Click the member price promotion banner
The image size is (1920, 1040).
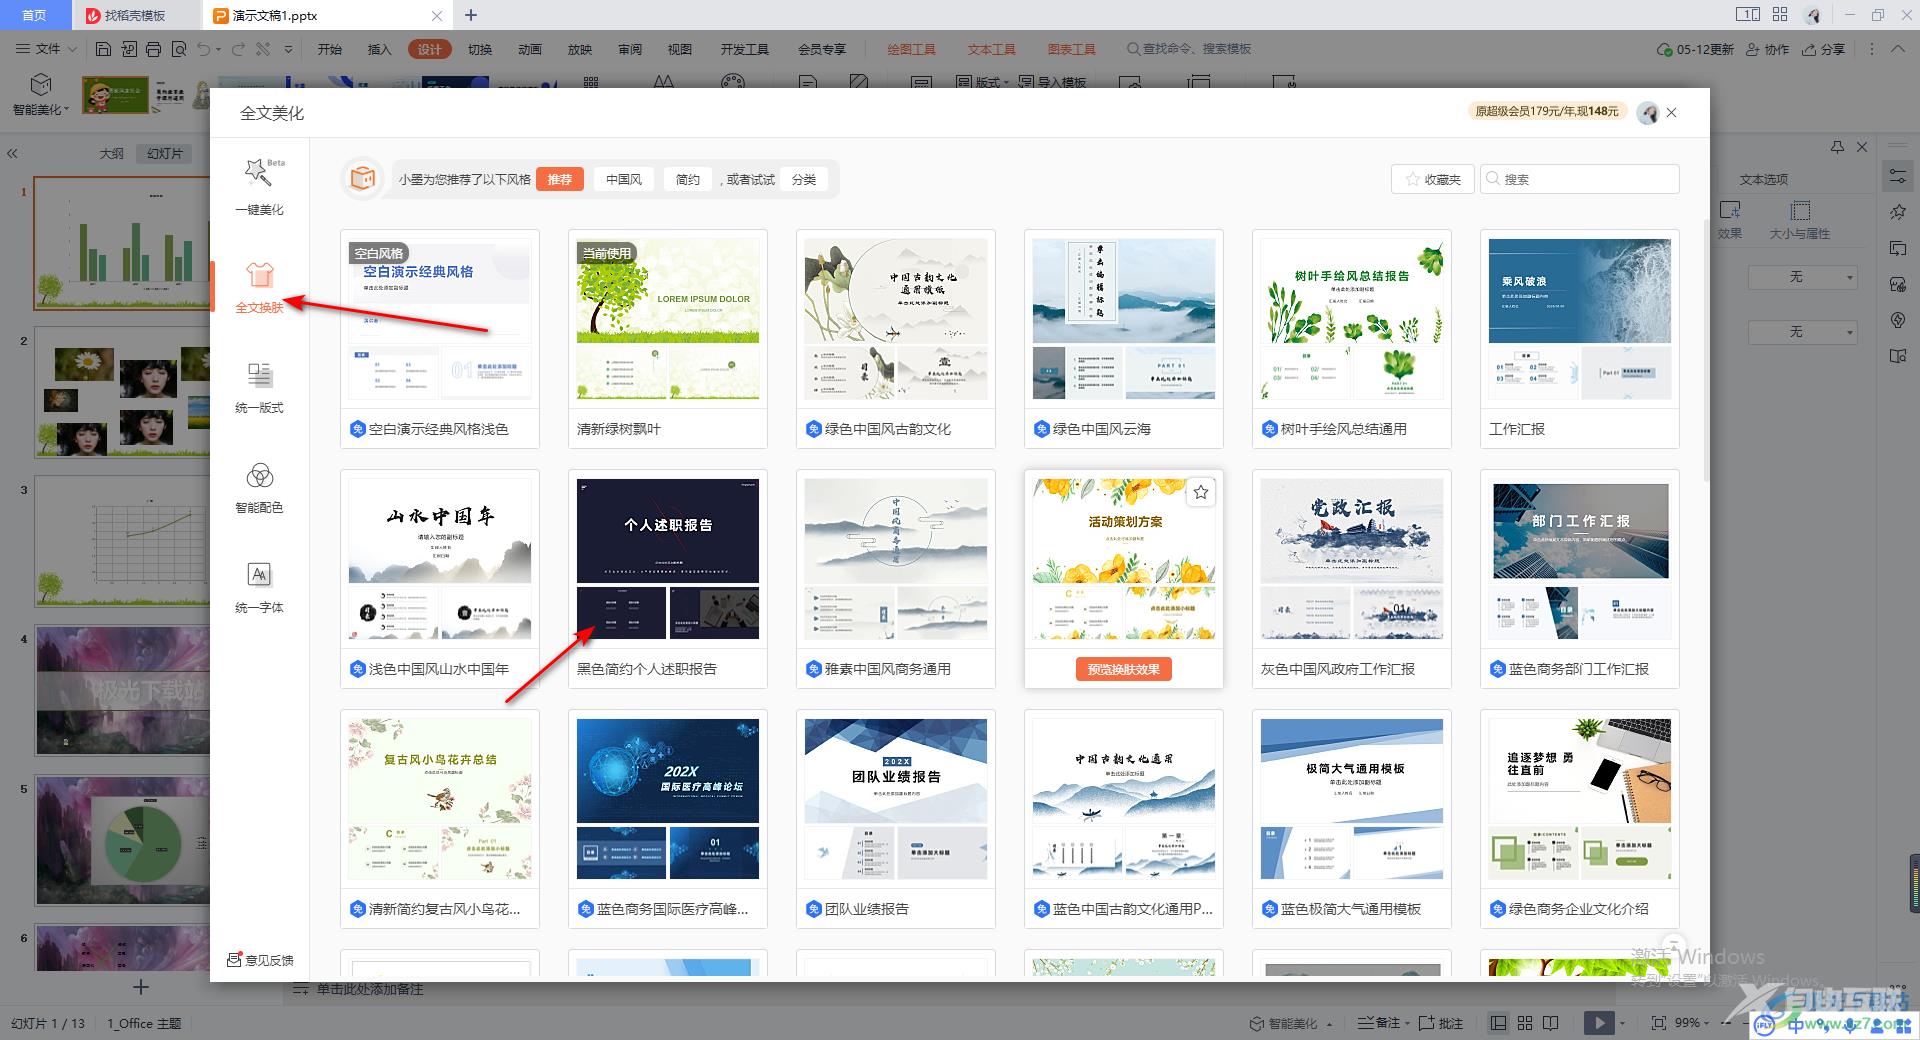[x=1547, y=111]
